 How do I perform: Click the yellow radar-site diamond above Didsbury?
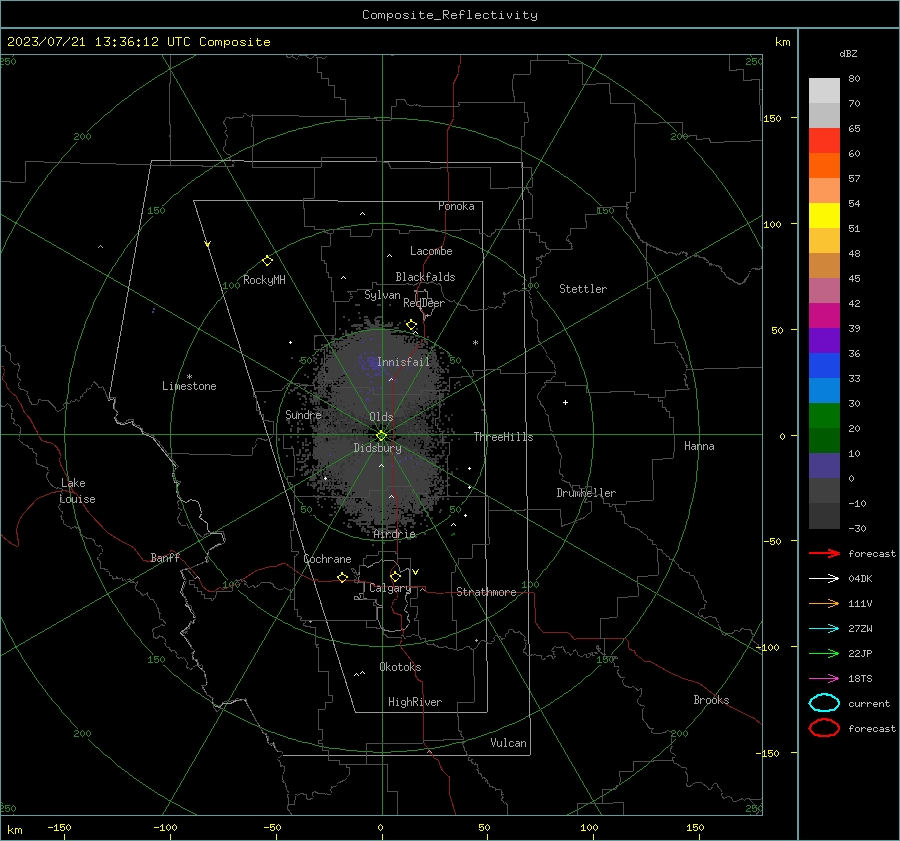click(381, 436)
